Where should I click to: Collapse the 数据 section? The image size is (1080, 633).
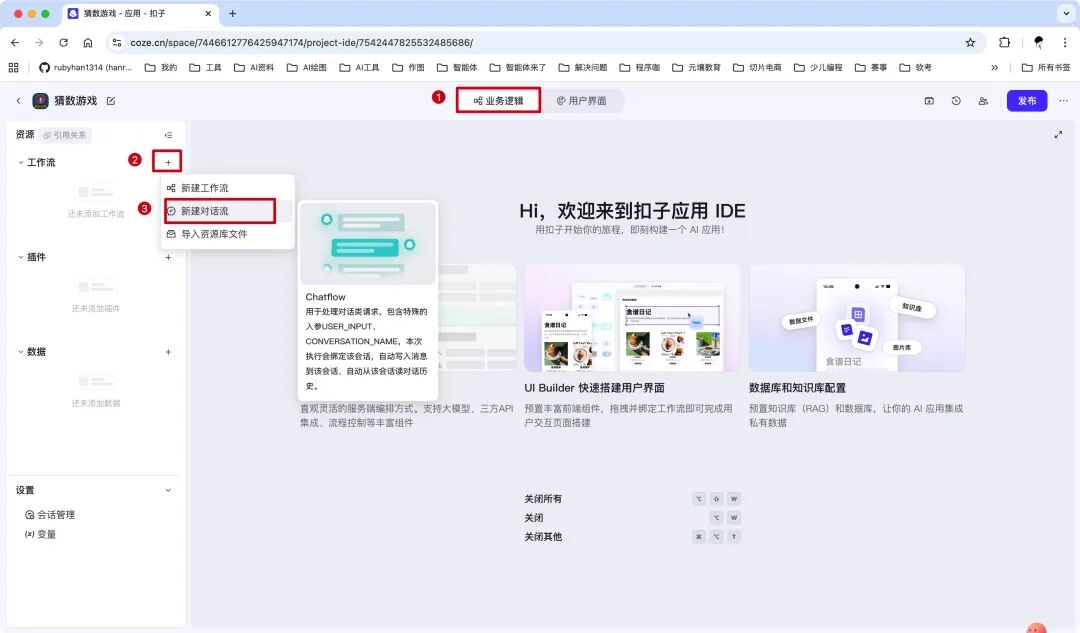[21, 352]
